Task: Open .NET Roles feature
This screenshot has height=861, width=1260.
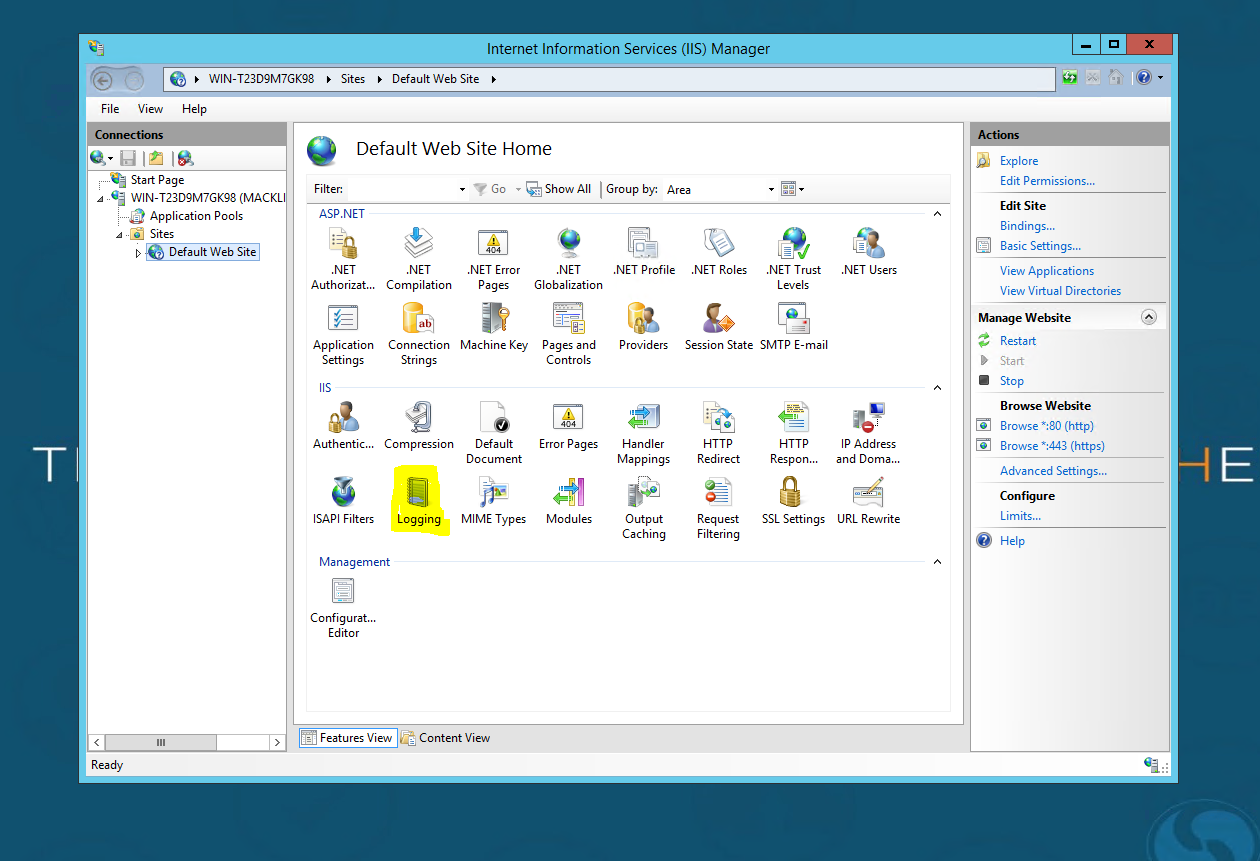Action: [719, 251]
